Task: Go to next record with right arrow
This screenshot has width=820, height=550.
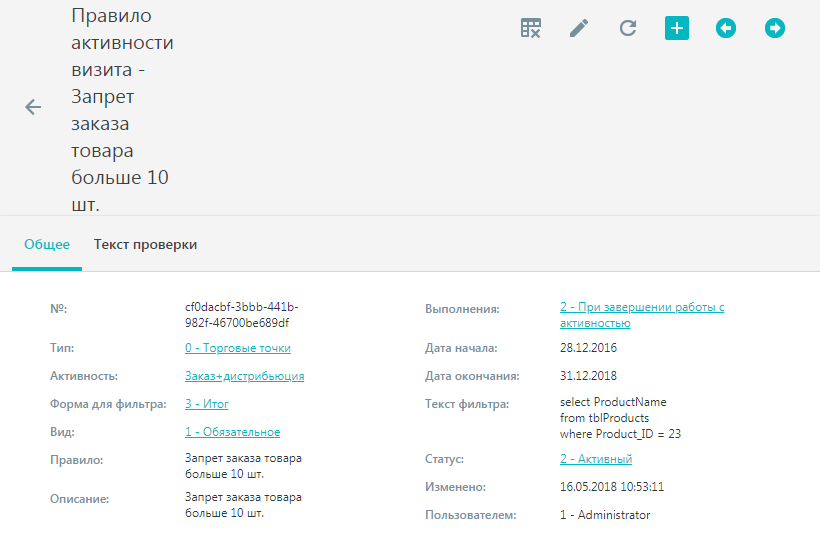Action: coord(775,28)
